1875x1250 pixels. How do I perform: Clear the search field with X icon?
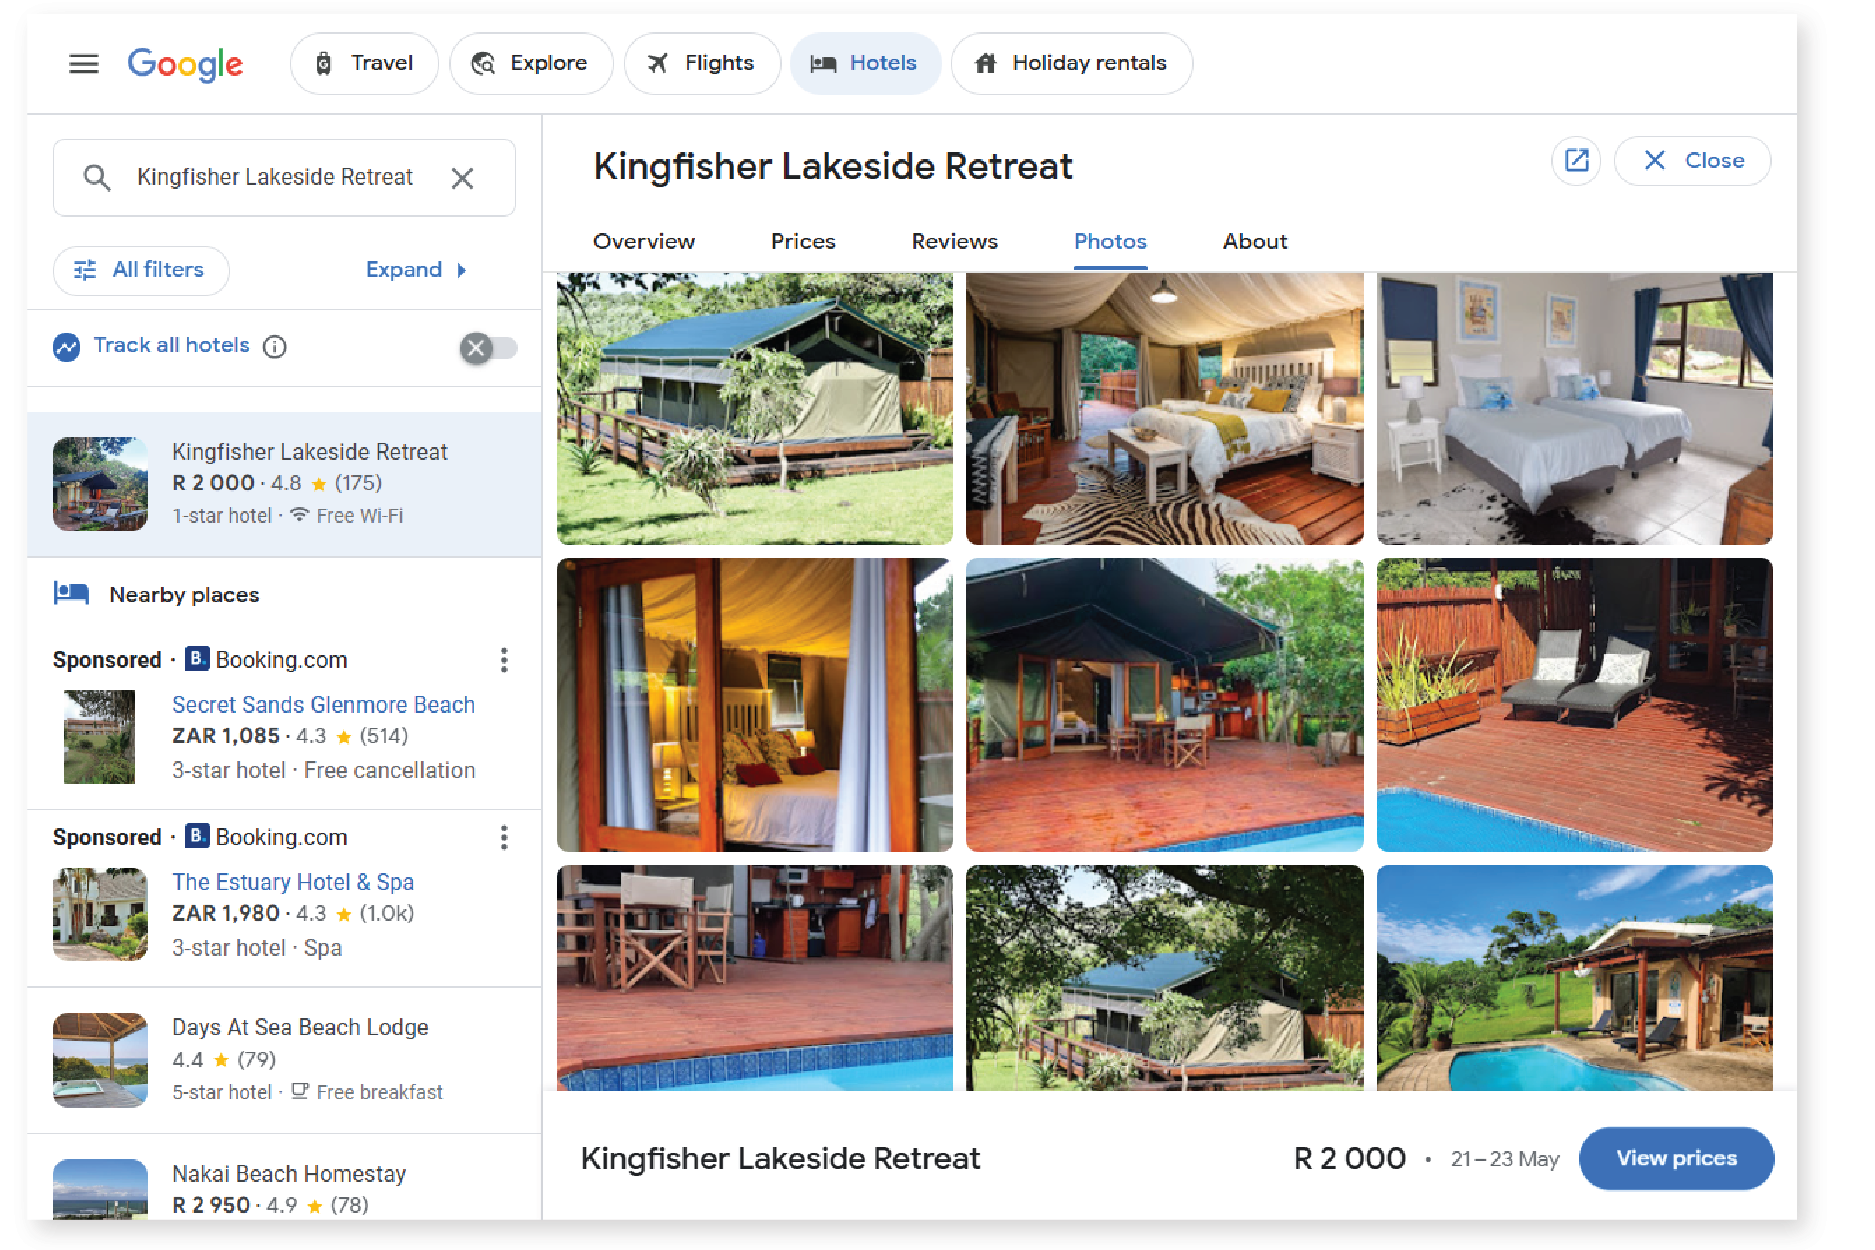pos(462,178)
